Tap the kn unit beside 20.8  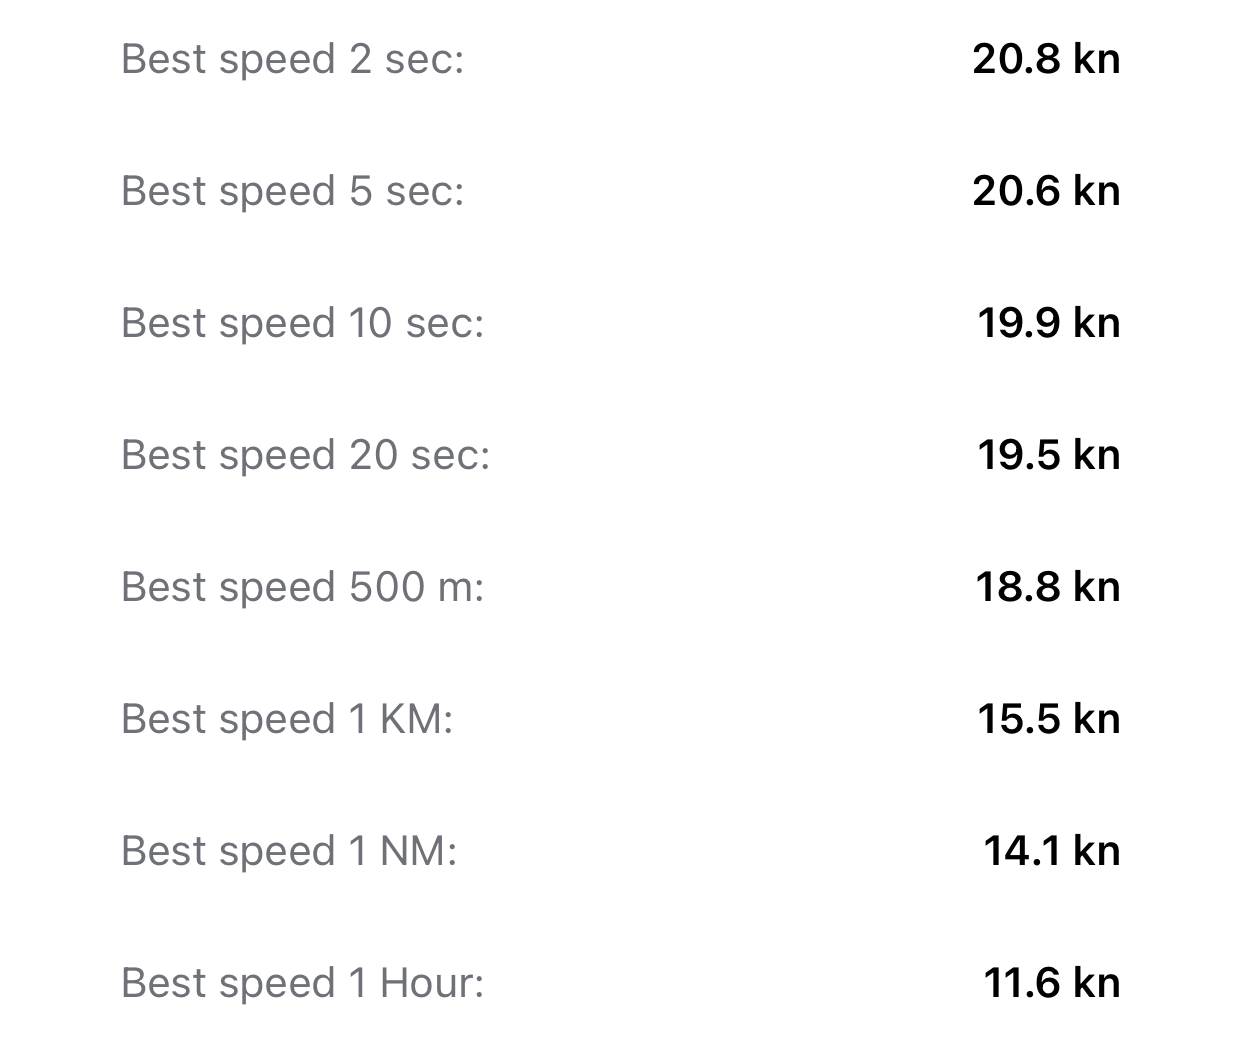[x=1097, y=60]
